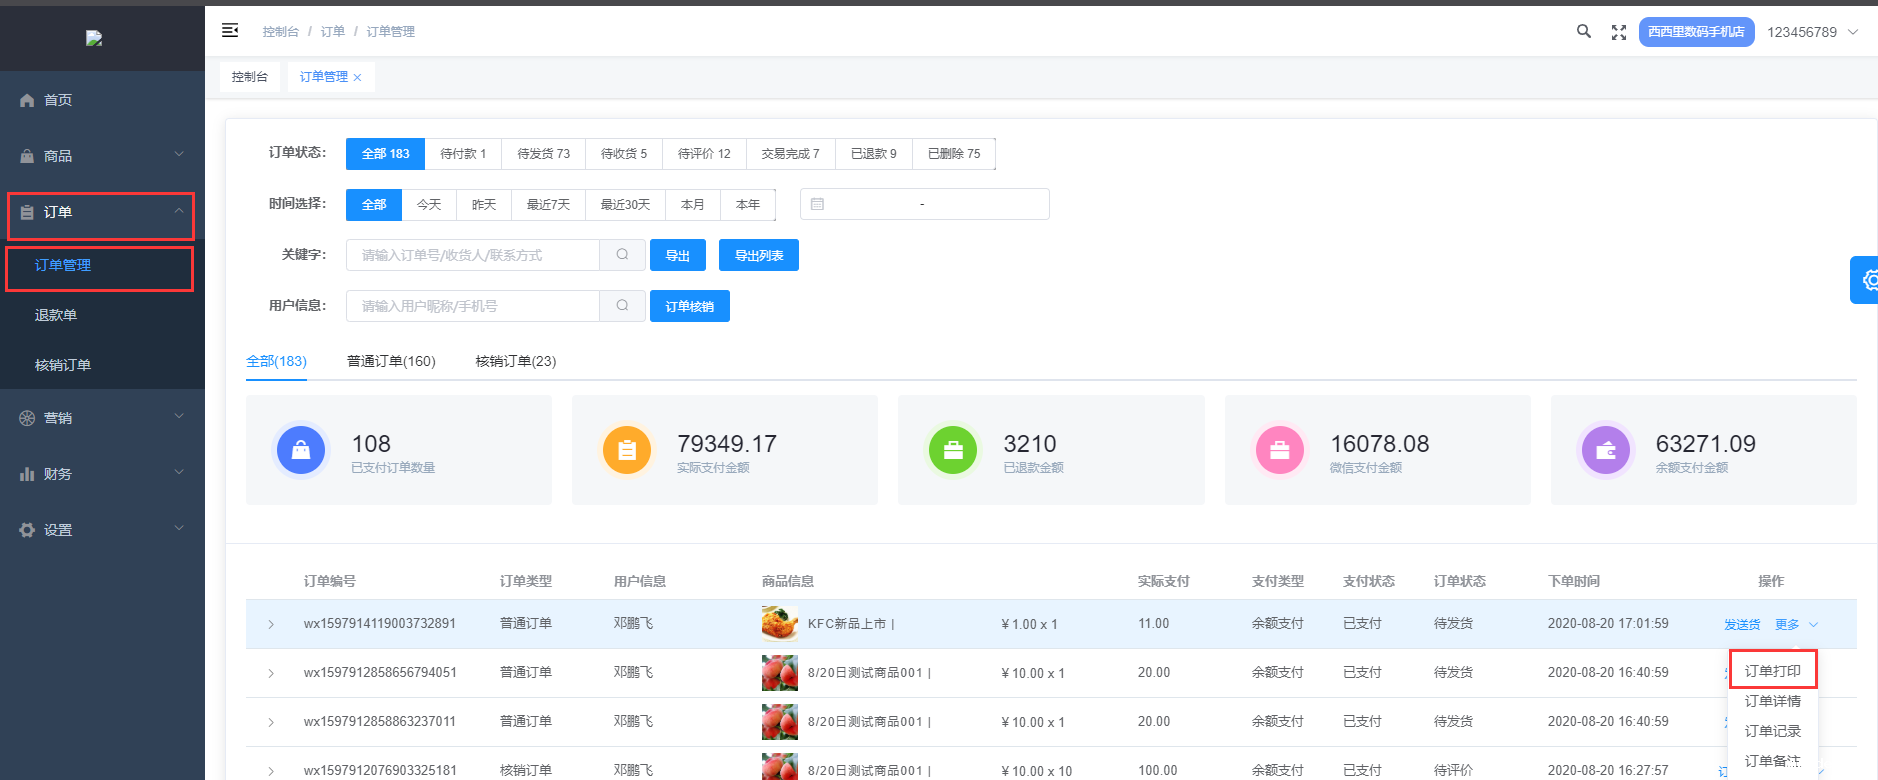Screen dimensions: 1878x780
Task: Click the search icon in keyword field
Action: point(622,255)
